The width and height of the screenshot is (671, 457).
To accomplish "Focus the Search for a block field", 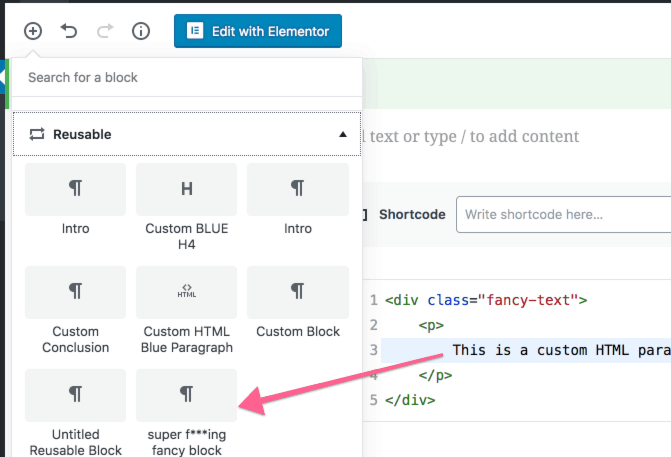I will coord(187,77).
